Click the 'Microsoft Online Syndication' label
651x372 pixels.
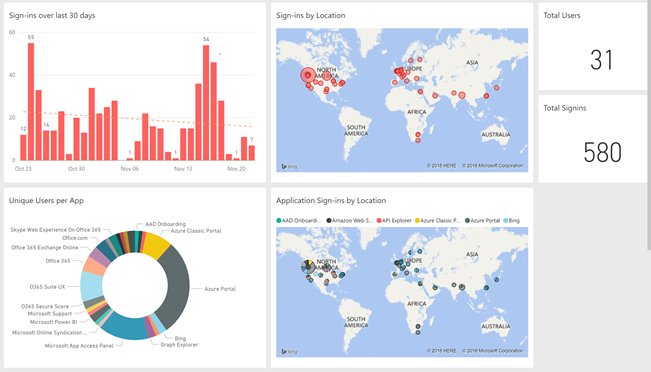(x=49, y=333)
